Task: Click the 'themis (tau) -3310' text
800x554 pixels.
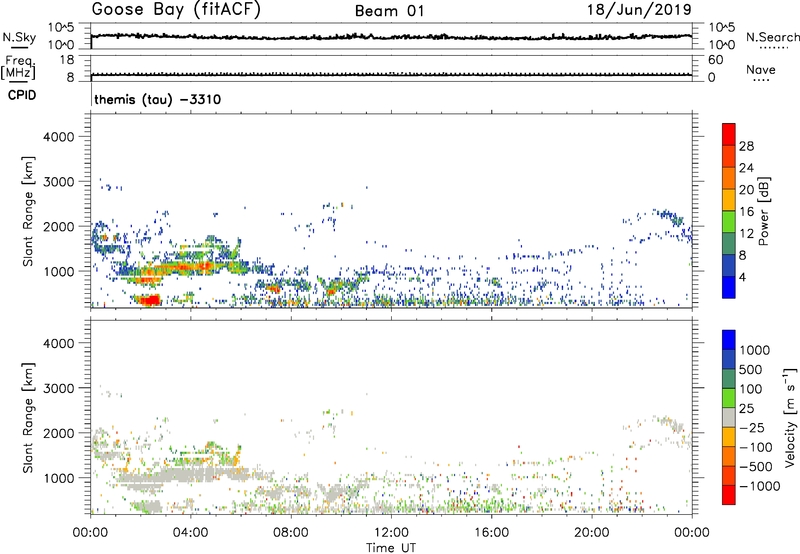Action: pos(158,99)
